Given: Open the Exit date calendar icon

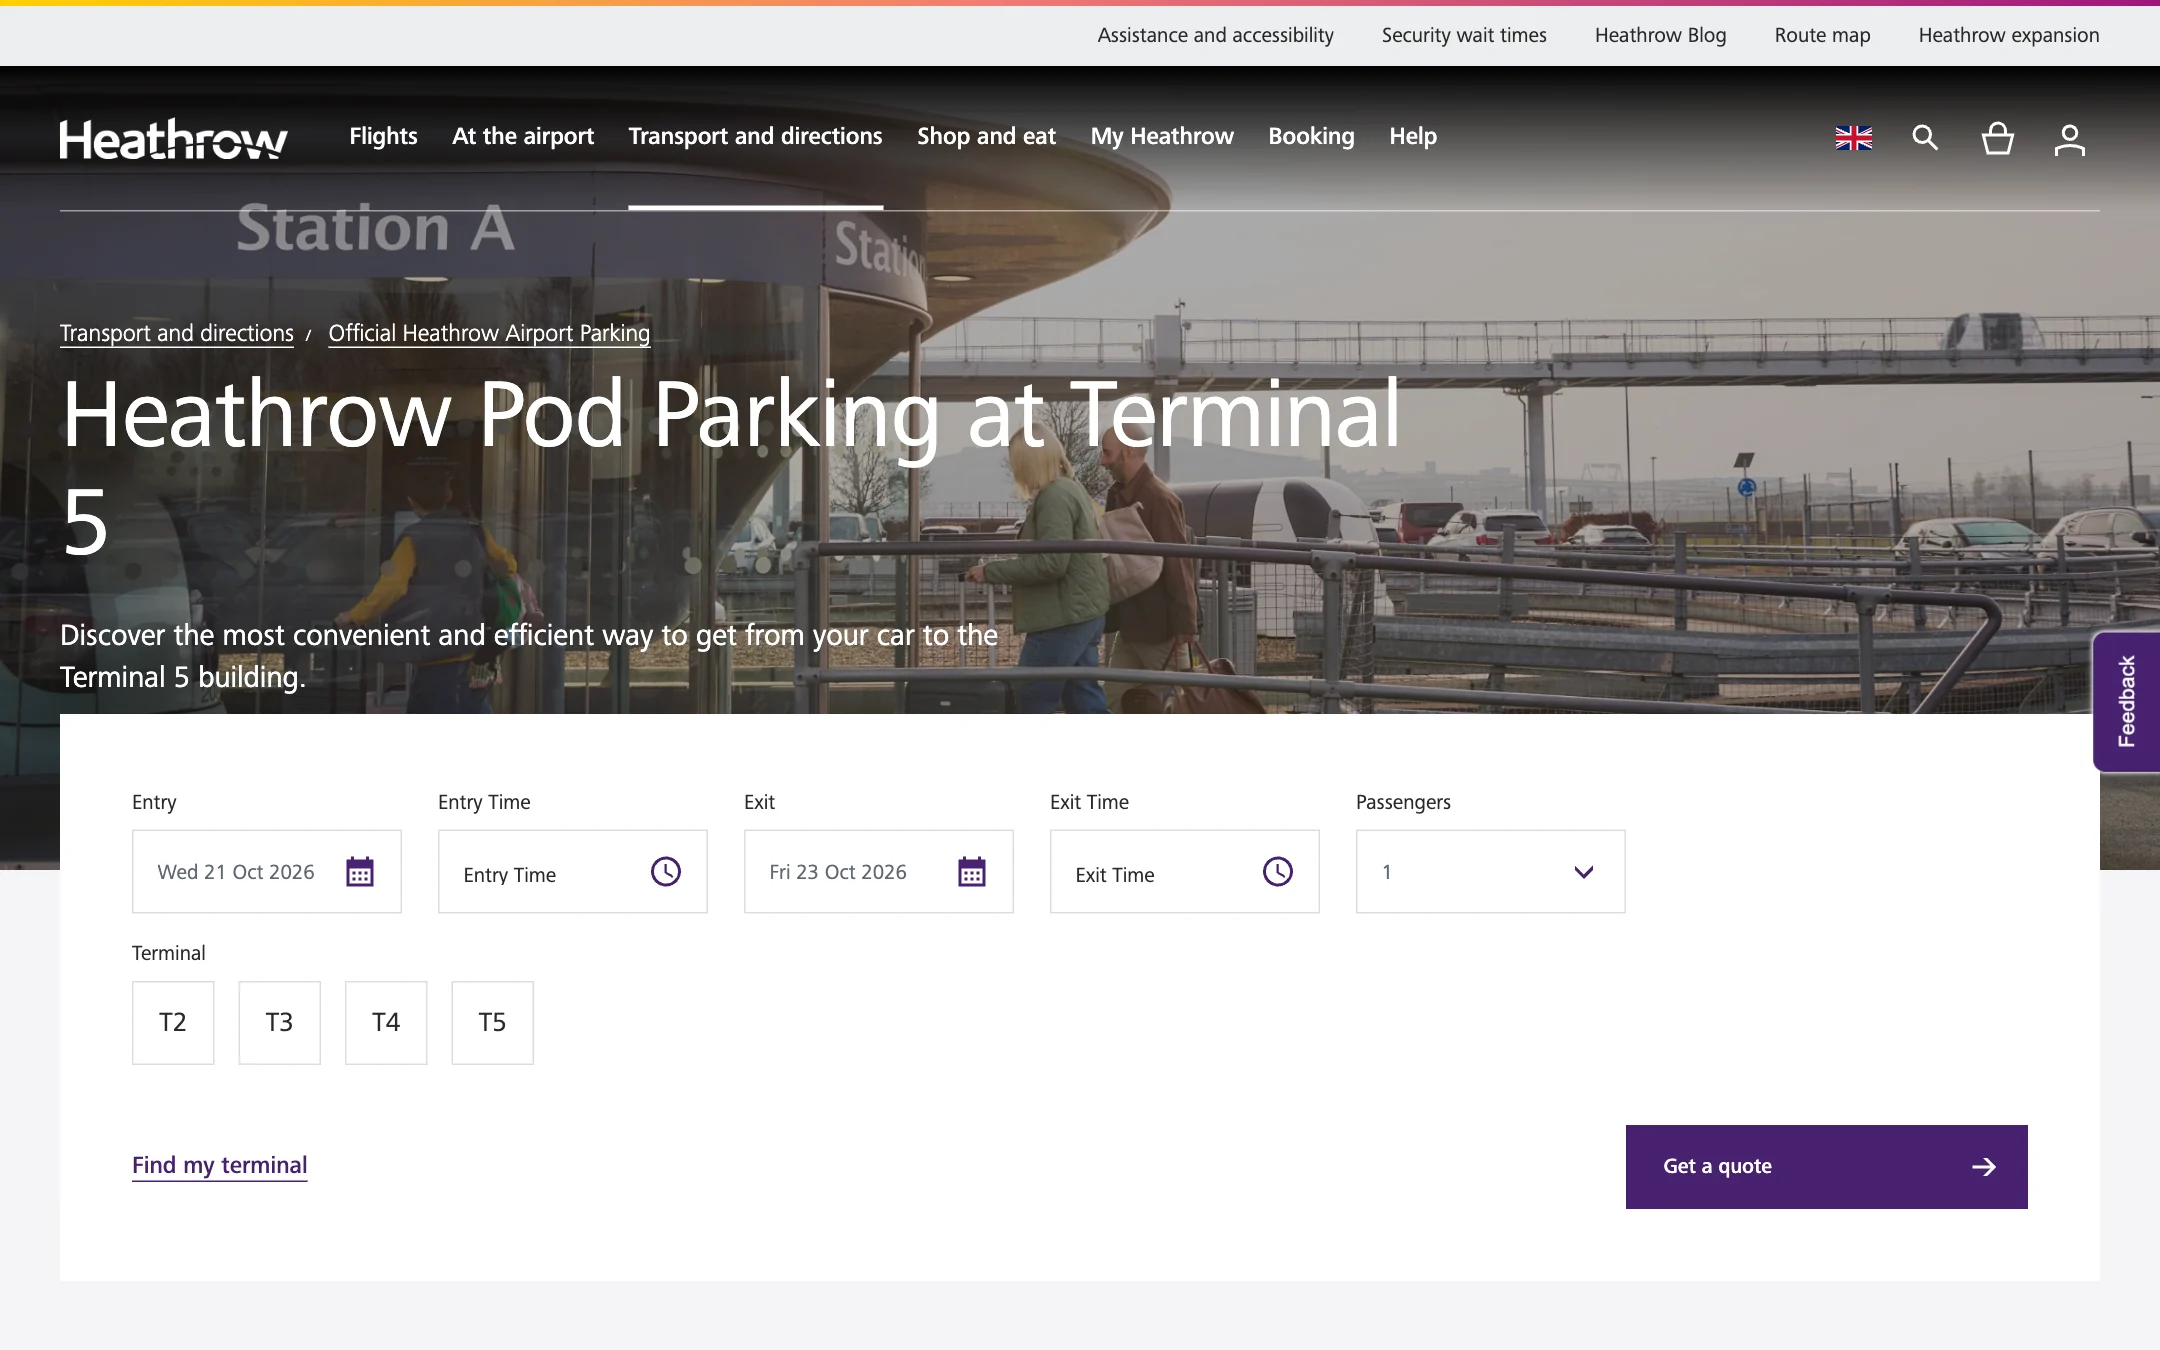Looking at the screenshot, I should click(x=972, y=872).
